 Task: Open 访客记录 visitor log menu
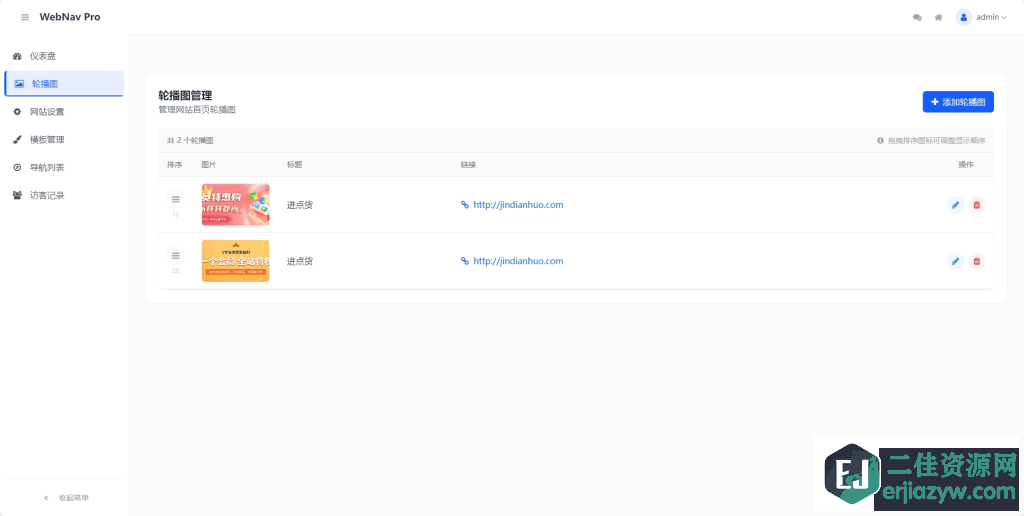click(46, 196)
